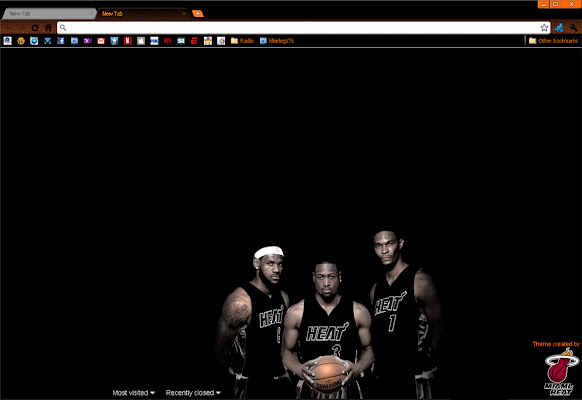The width and height of the screenshot is (582, 400).
Task: Close the active orange New Tab
Action: 184,14
